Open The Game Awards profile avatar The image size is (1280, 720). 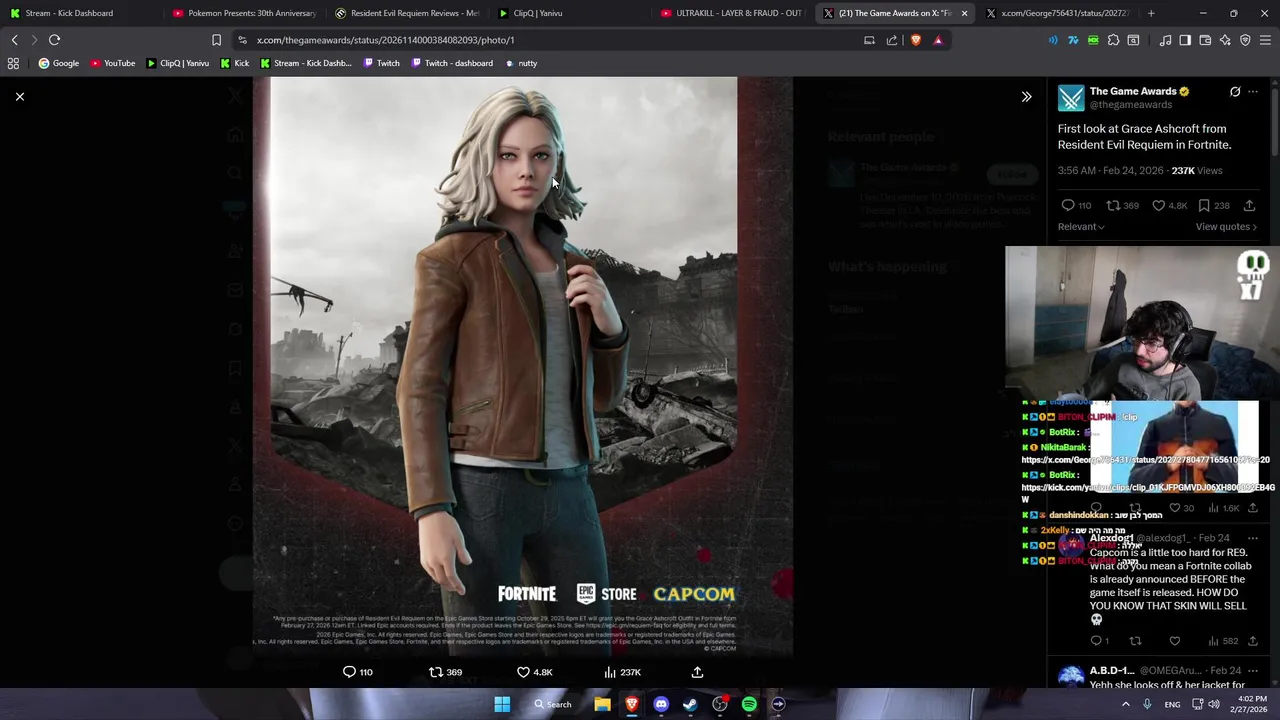click(x=1071, y=97)
